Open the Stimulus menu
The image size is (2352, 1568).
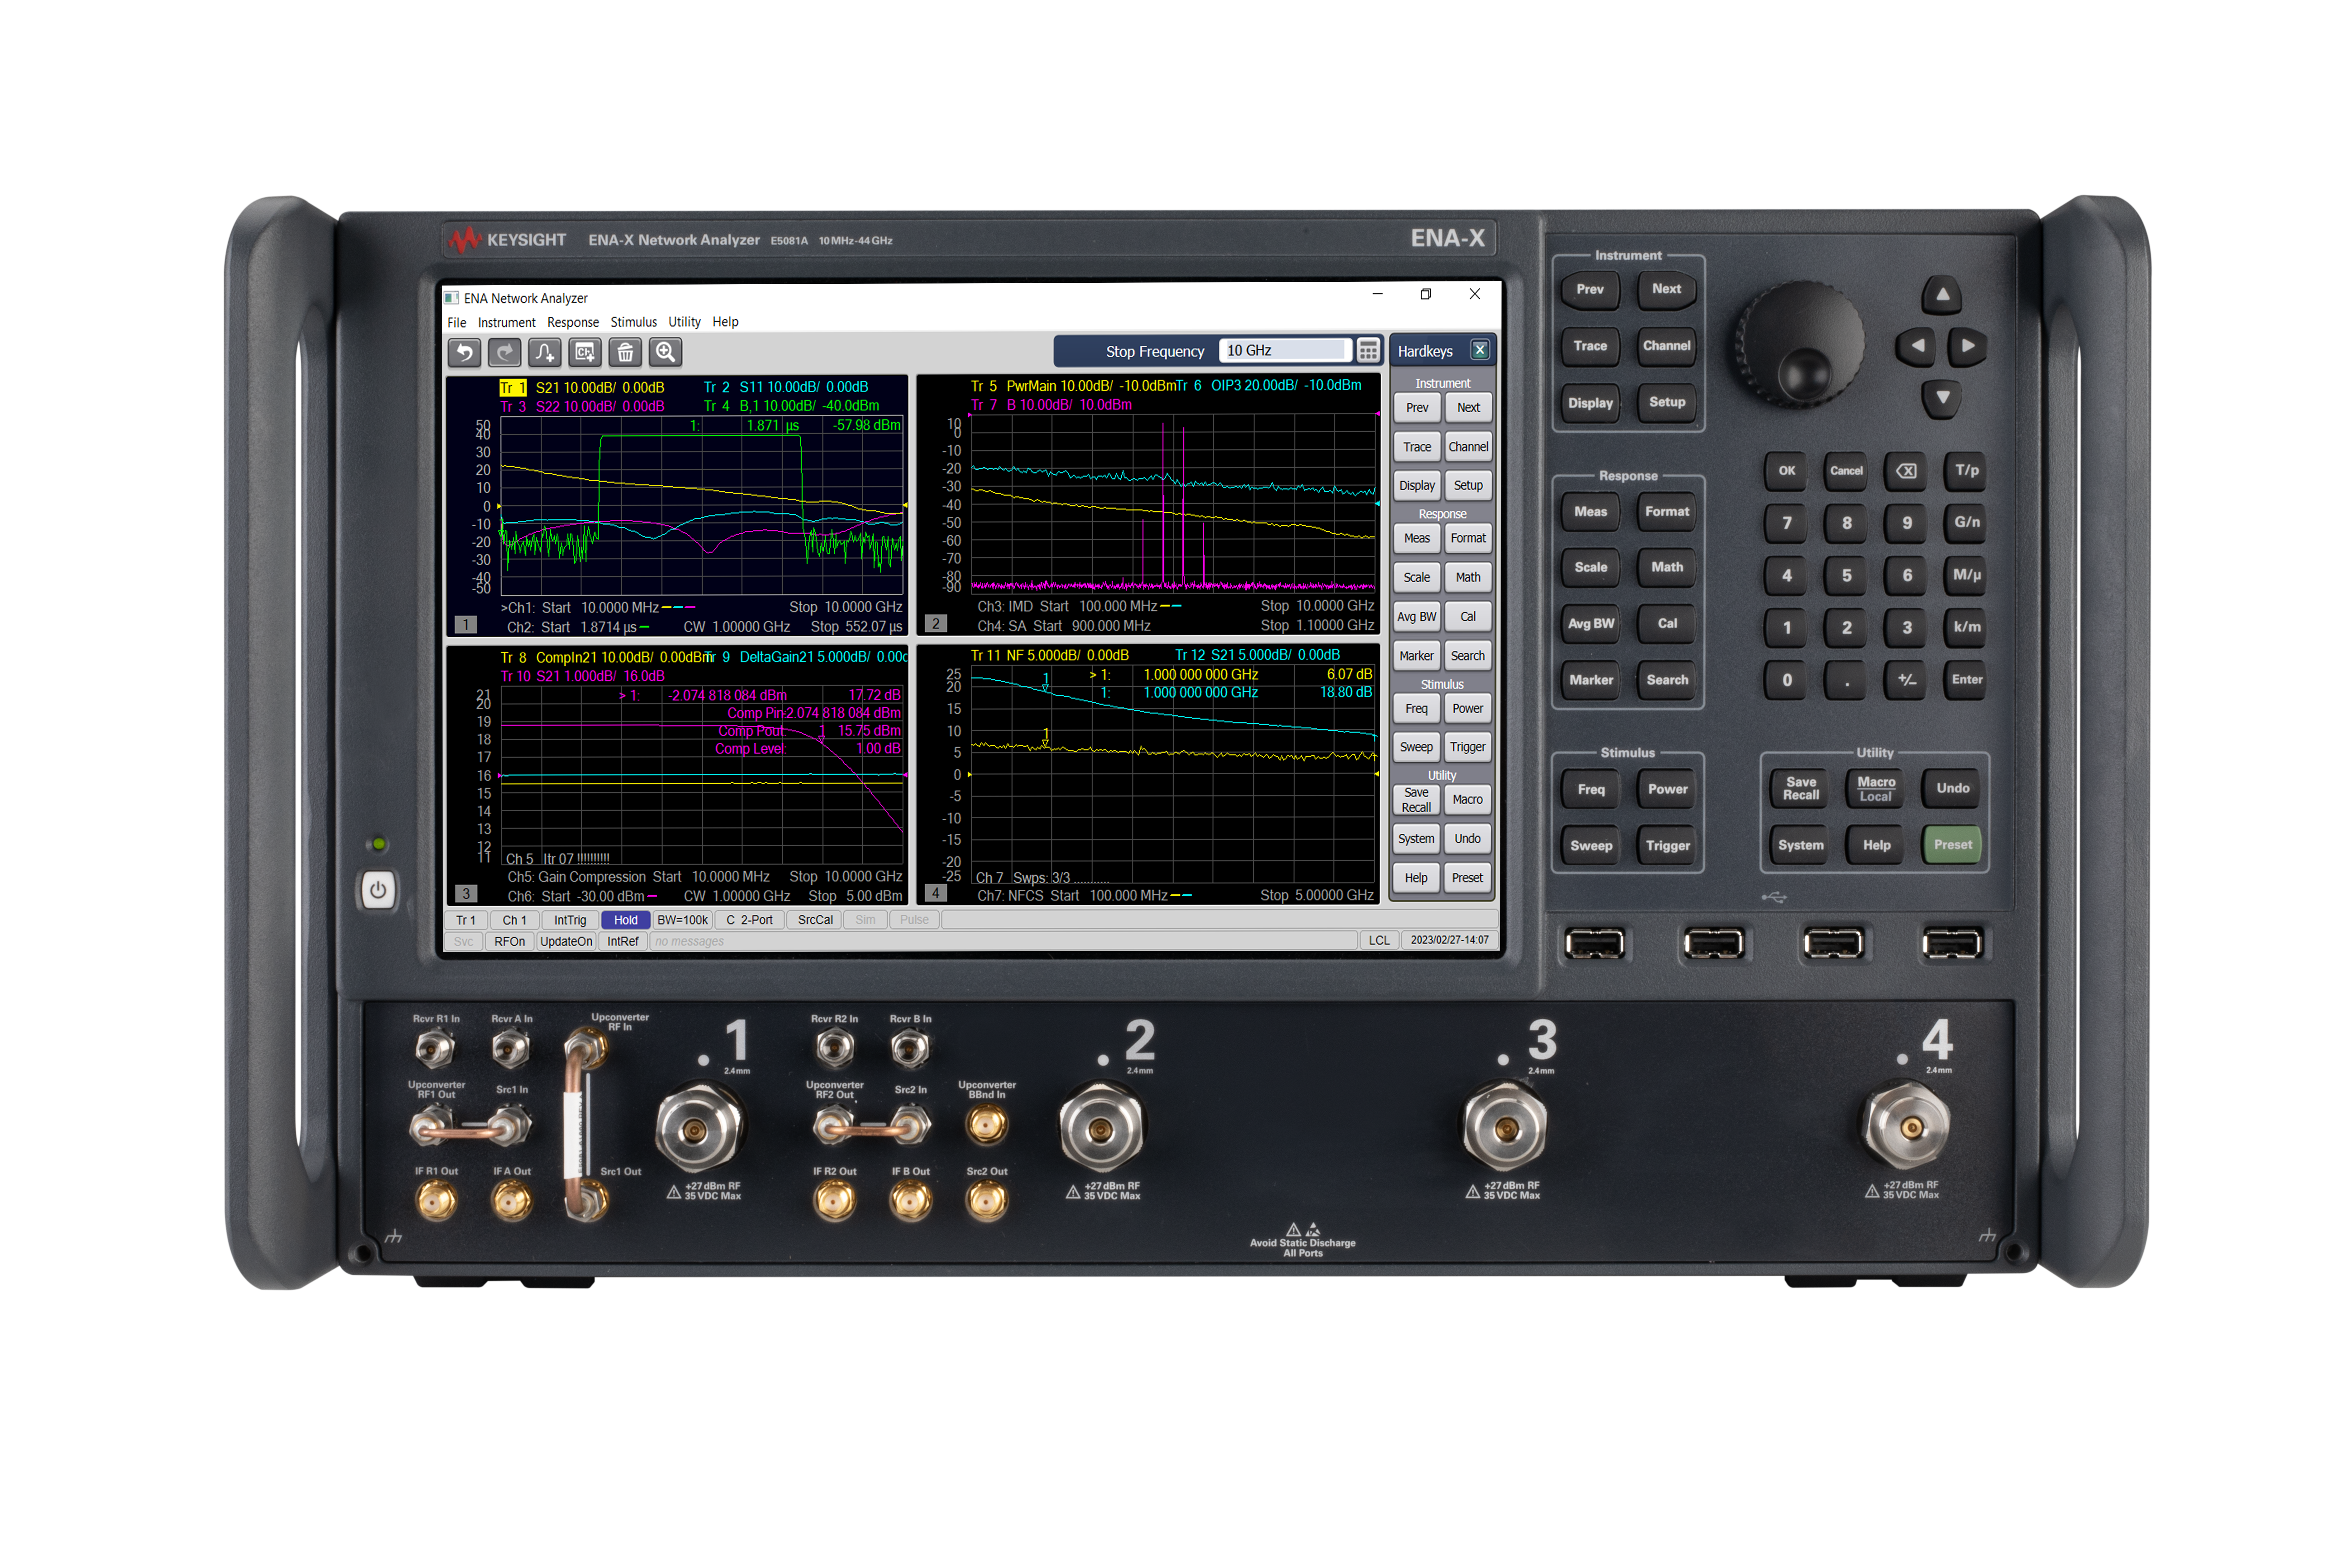tap(633, 322)
